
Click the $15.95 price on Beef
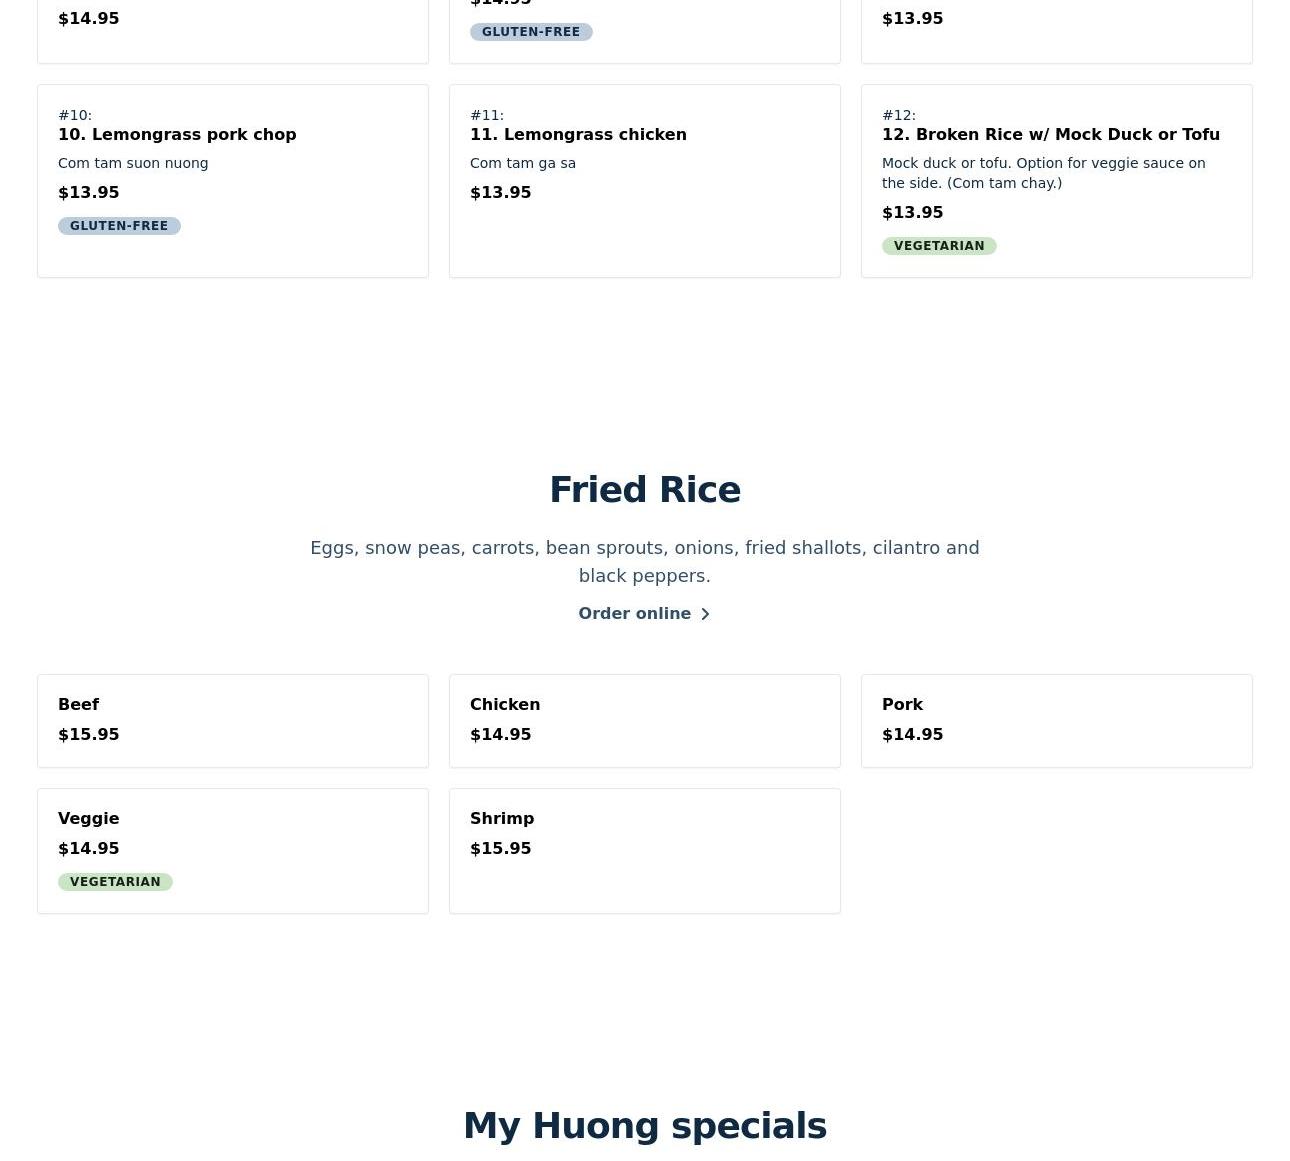(x=89, y=734)
